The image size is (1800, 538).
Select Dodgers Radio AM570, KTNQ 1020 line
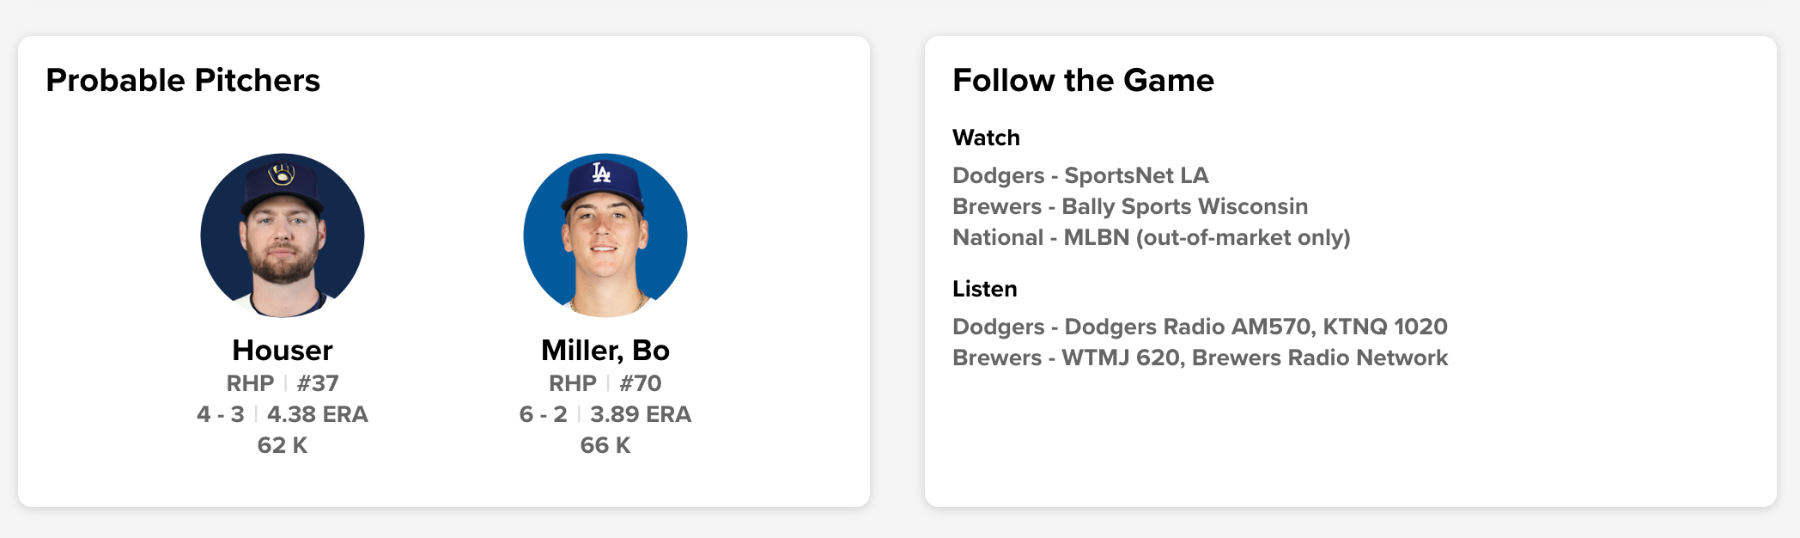point(1200,327)
